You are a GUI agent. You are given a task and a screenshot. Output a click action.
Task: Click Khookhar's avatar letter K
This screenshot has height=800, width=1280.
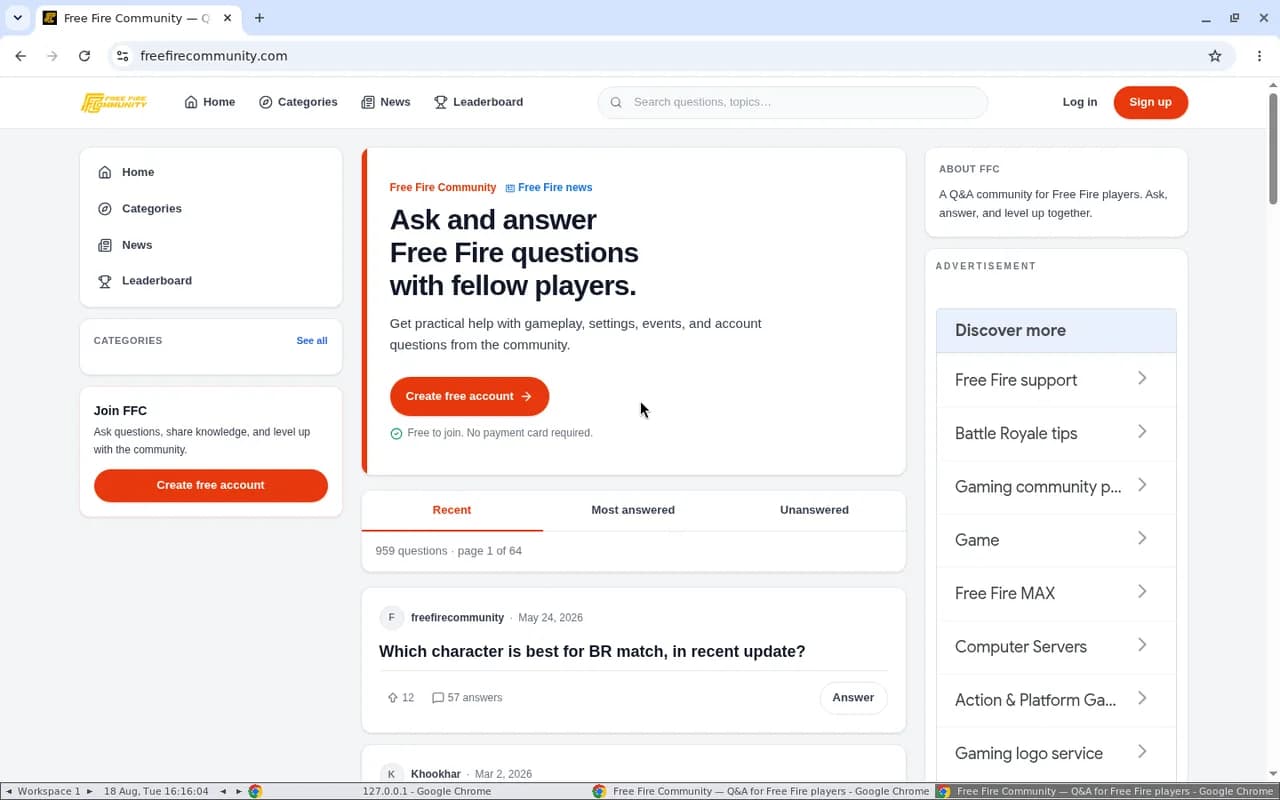click(x=391, y=774)
